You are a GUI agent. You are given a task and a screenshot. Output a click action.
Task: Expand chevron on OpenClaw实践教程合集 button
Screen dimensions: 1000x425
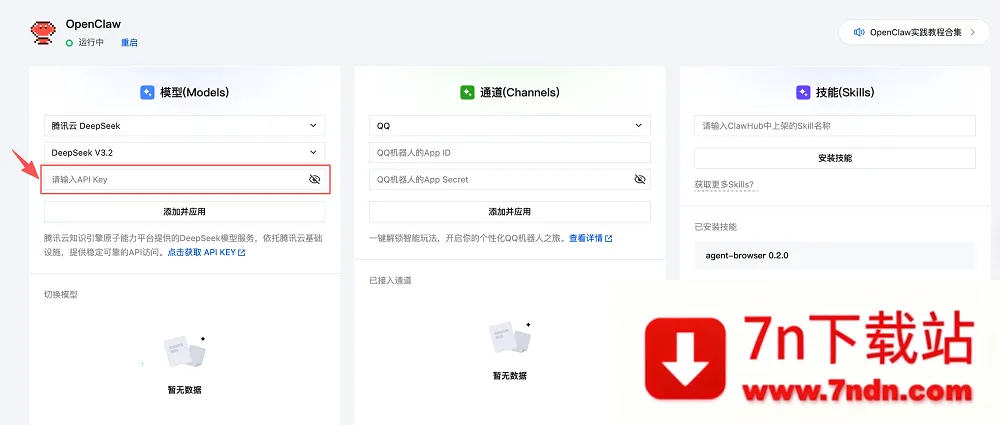click(x=972, y=32)
